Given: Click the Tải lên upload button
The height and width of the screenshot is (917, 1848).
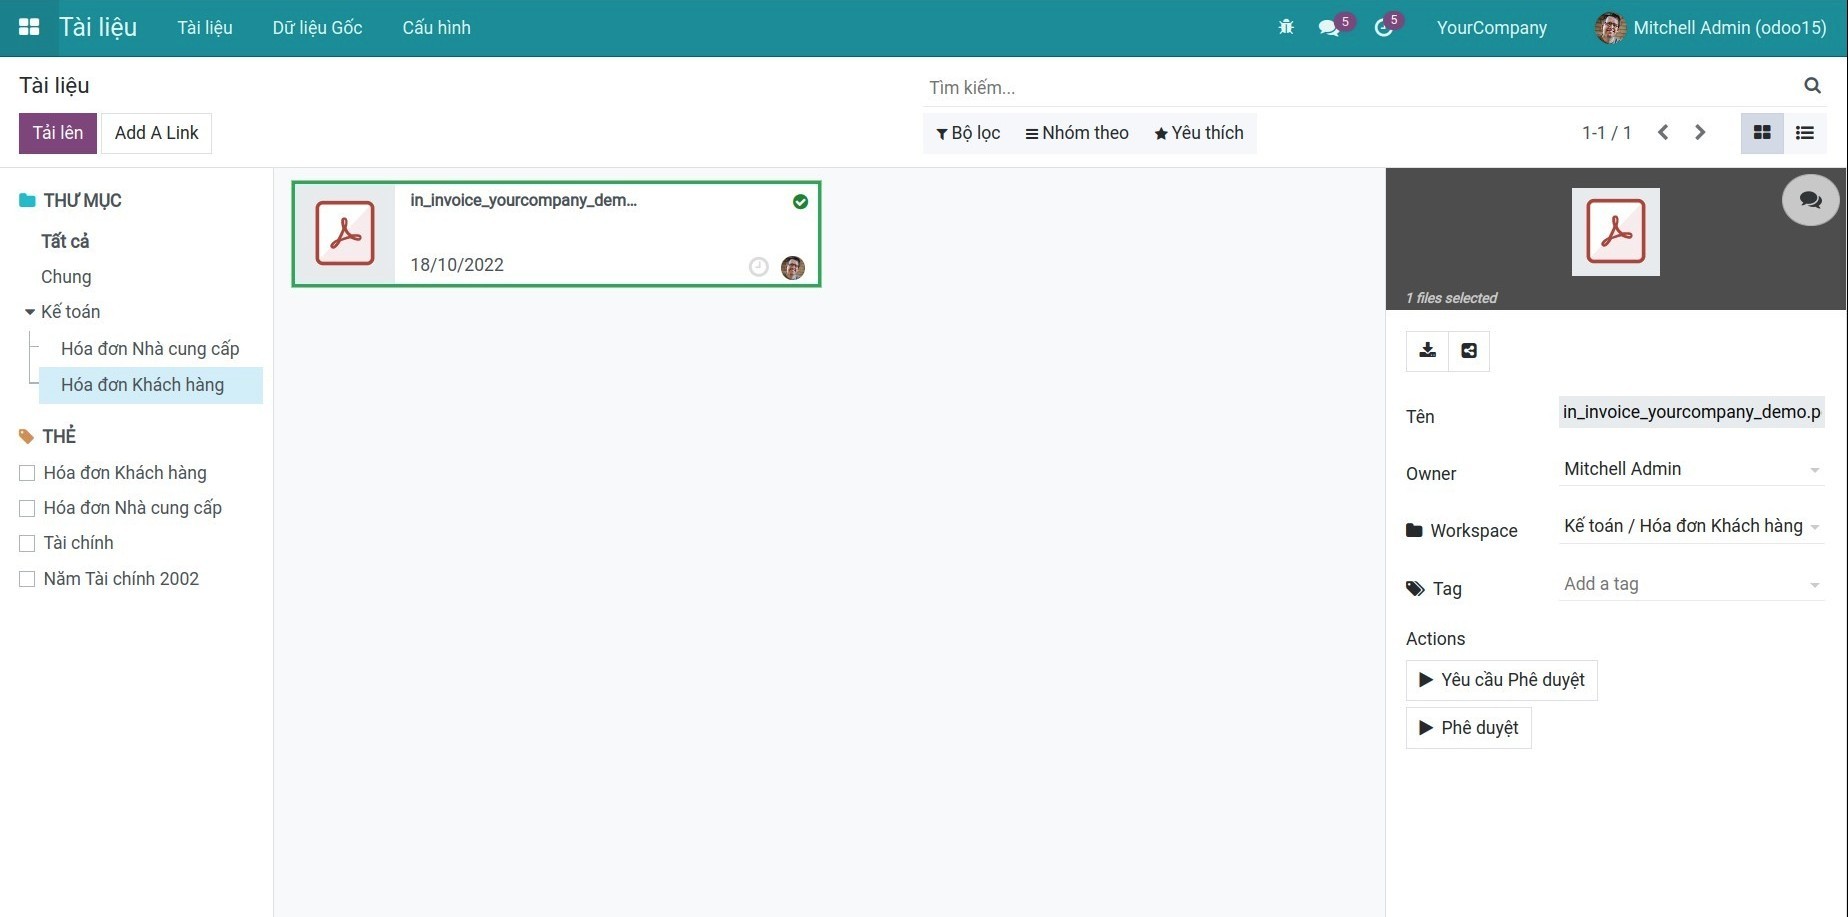Looking at the screenshot, I should (58, 133).
